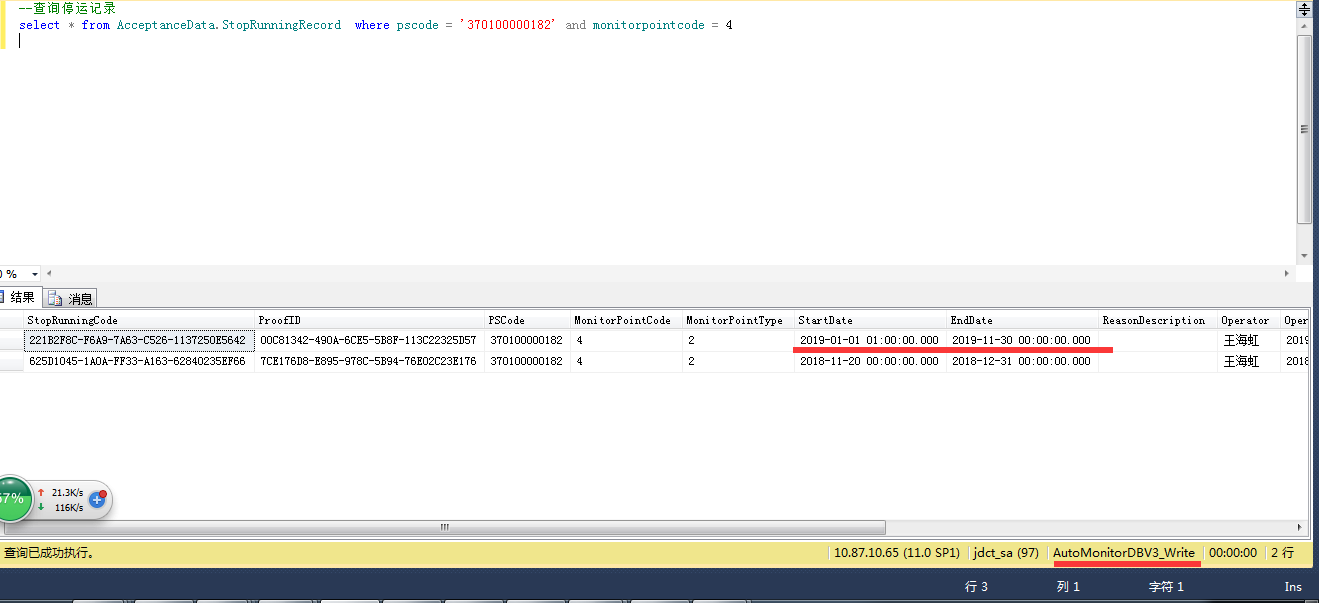Click the 行 3 line indicator
The height and width of the screenshot is (603, 1319).
pos(976,587)
